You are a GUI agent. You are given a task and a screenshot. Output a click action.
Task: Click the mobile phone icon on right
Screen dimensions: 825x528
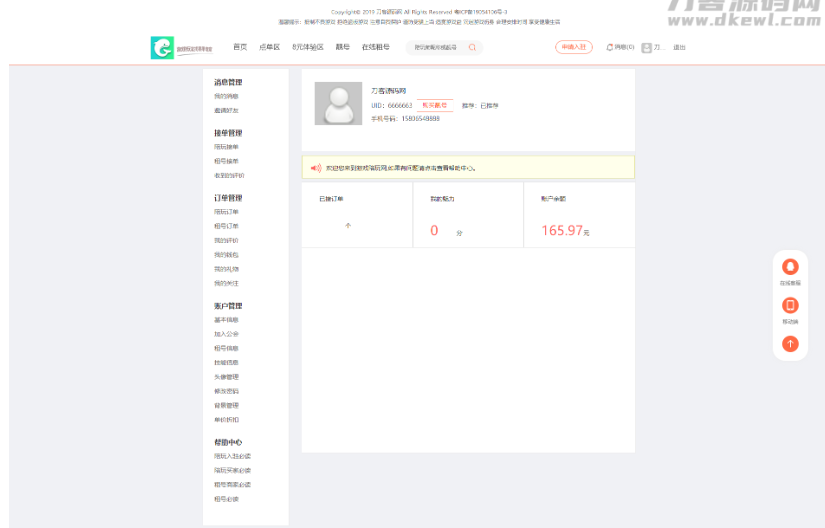point(790,306)
